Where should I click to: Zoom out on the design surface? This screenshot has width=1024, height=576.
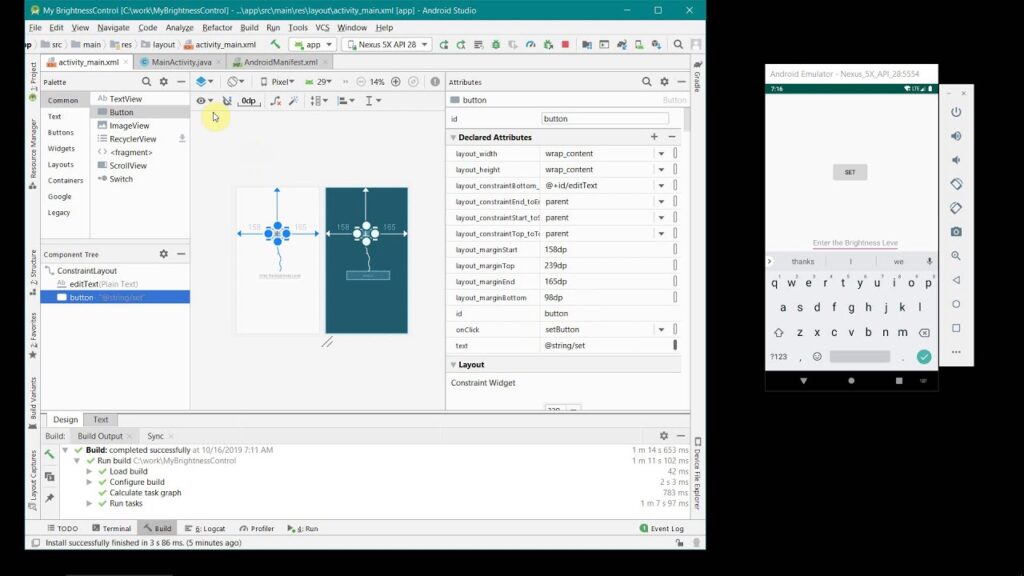tap(360, 82)
